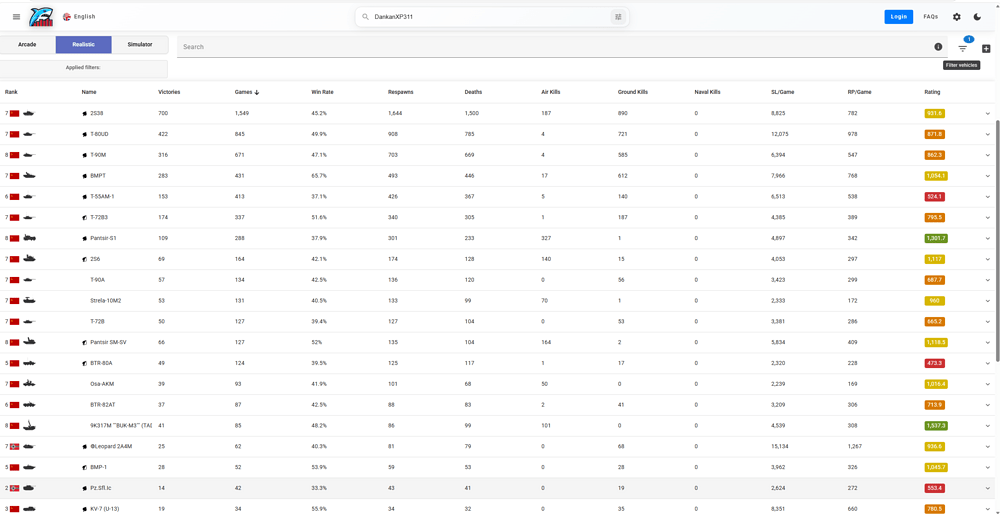Click the 2S38 vehicle silhouette icon

(x=29, y=114)
